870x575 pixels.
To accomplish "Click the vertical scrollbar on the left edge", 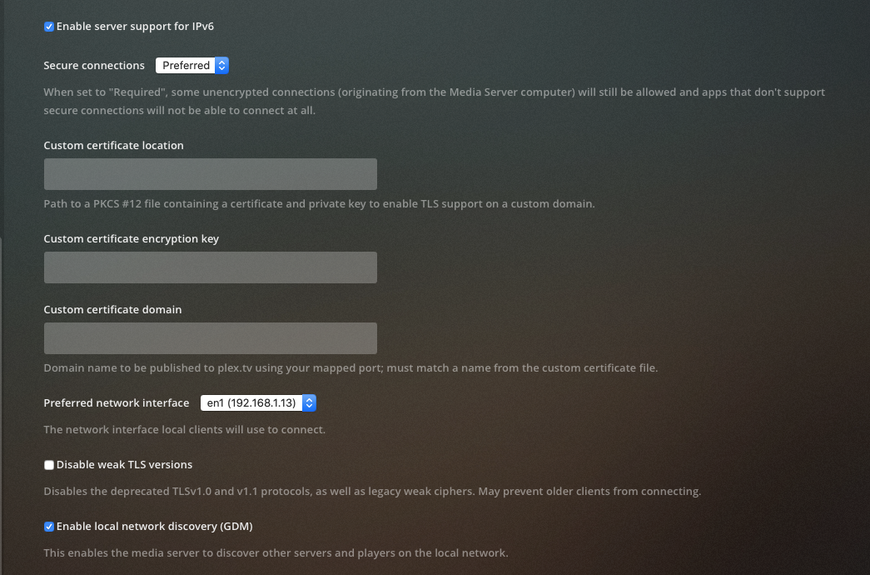I will pos(2,400).
